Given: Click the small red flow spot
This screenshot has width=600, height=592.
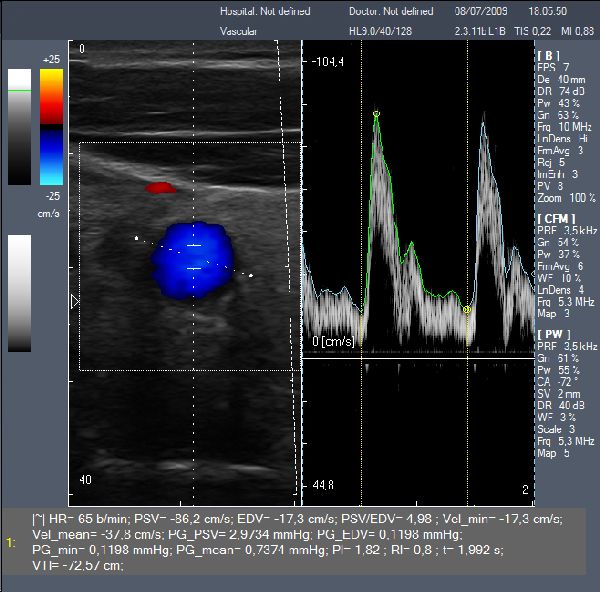Looking at the screenshot, I should [159, 187].
